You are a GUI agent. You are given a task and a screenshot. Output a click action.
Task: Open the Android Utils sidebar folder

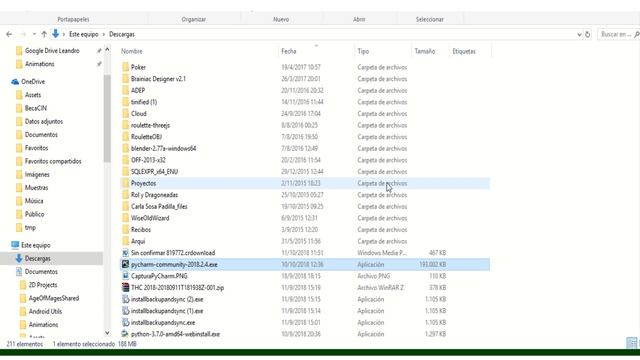point(45,311)
